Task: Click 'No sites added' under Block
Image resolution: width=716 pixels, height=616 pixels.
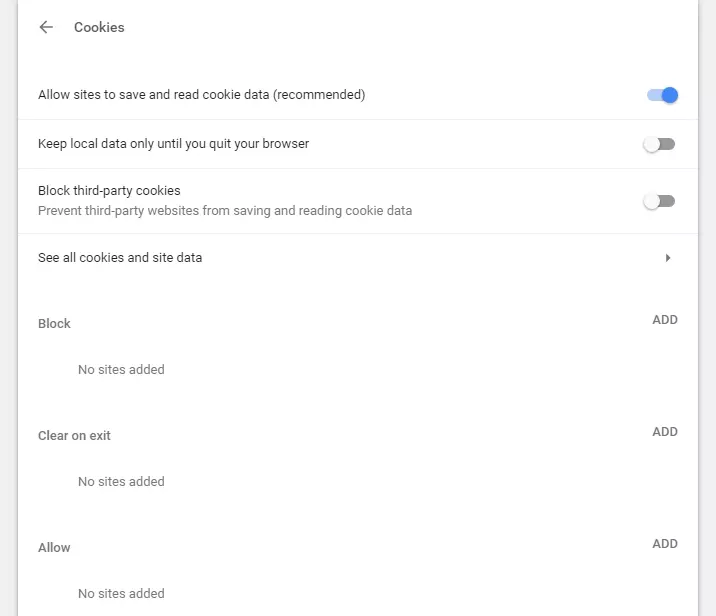Action: pyautogui.click(x=121, y=370)
